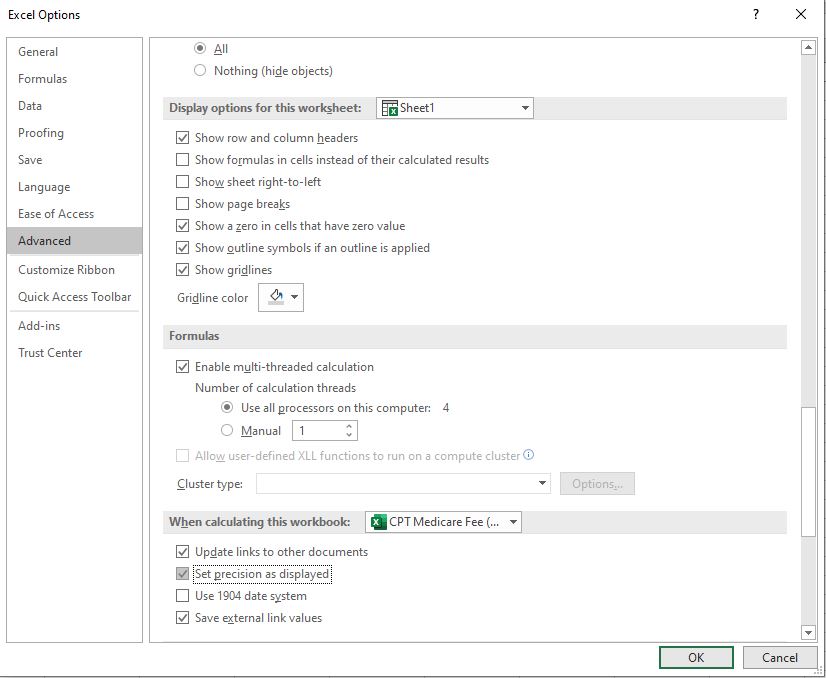Screen dimensions: 826x678
Task: Open the Display options worksheet dropdown
Action: click(x=525, y=108)
